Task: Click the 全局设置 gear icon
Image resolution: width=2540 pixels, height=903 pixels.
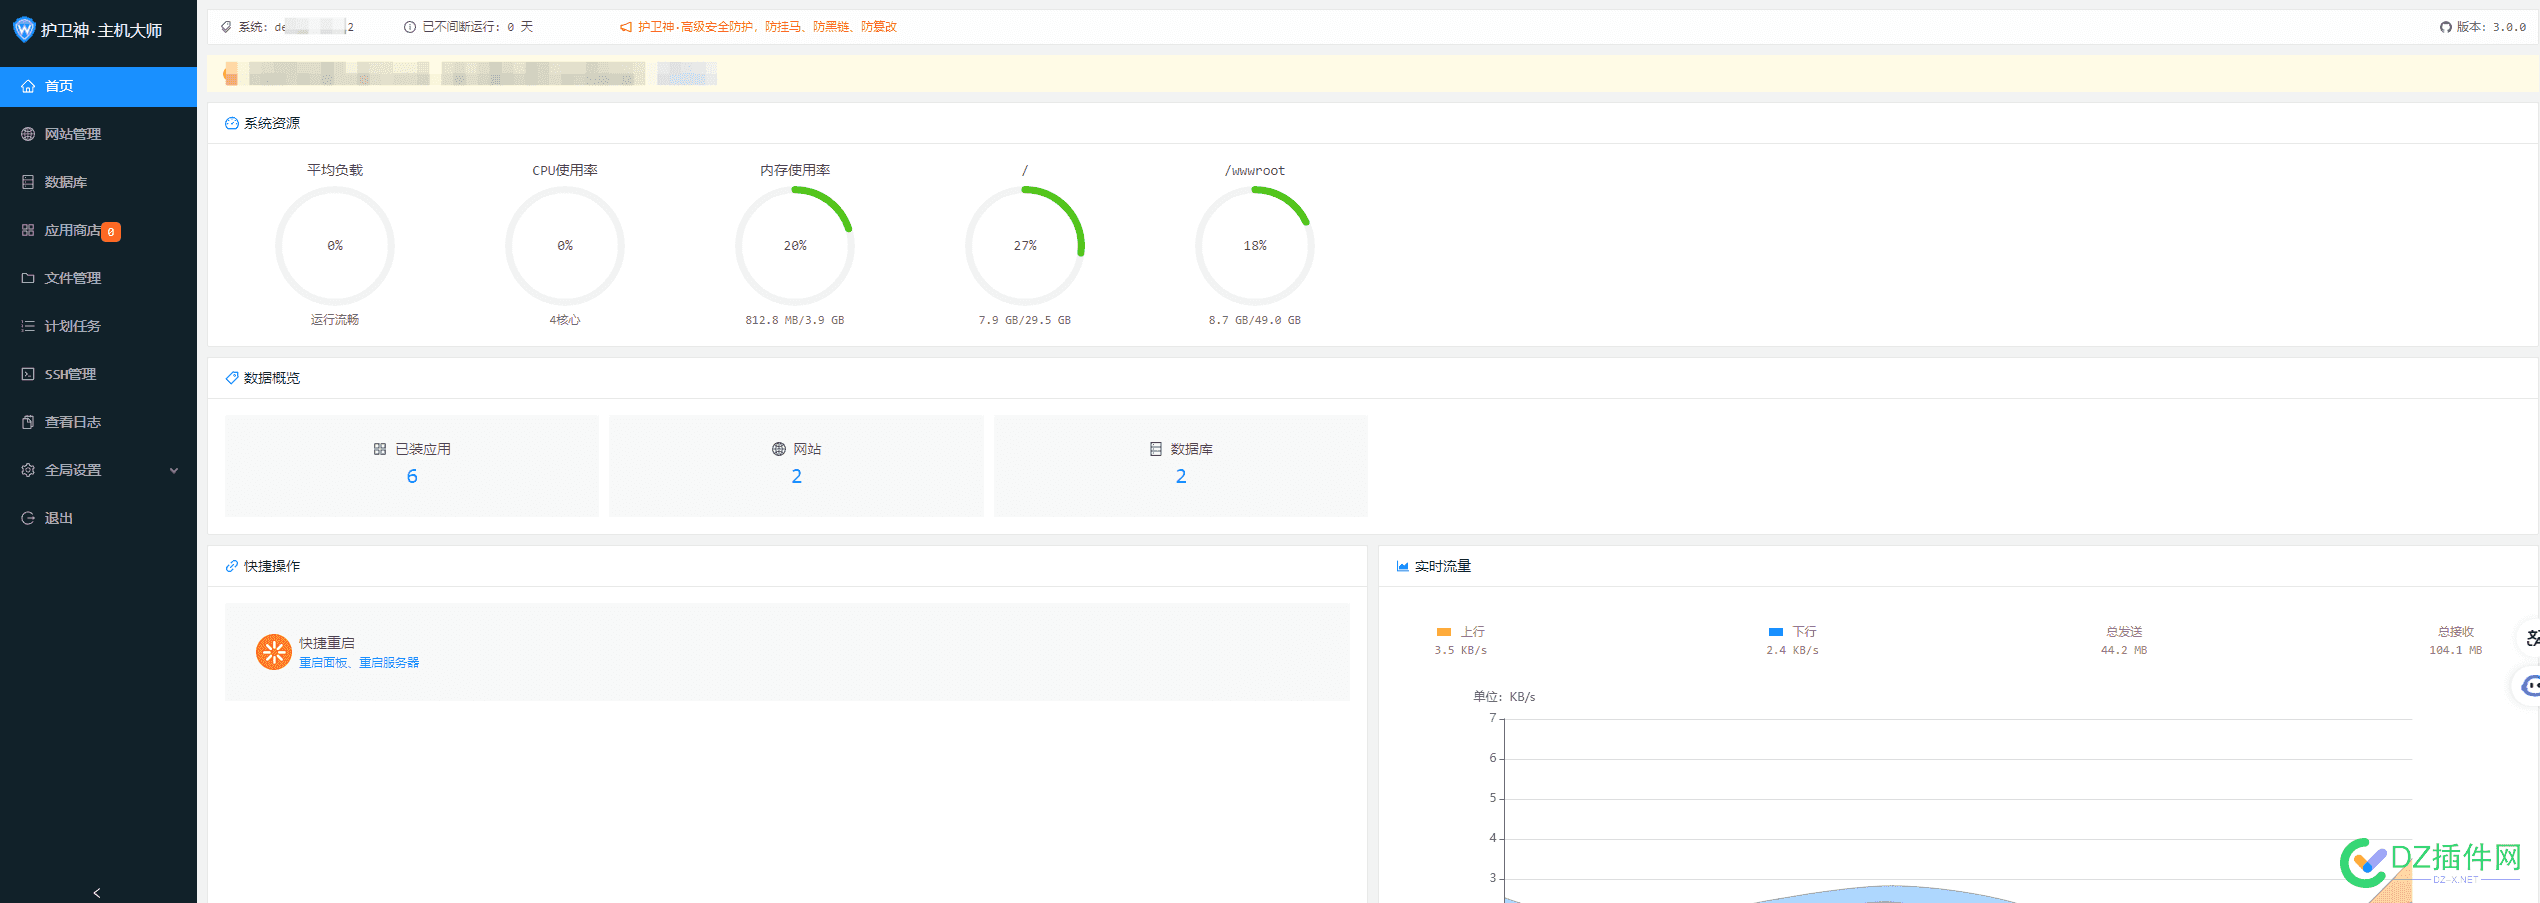Action: tap(28, 470)
